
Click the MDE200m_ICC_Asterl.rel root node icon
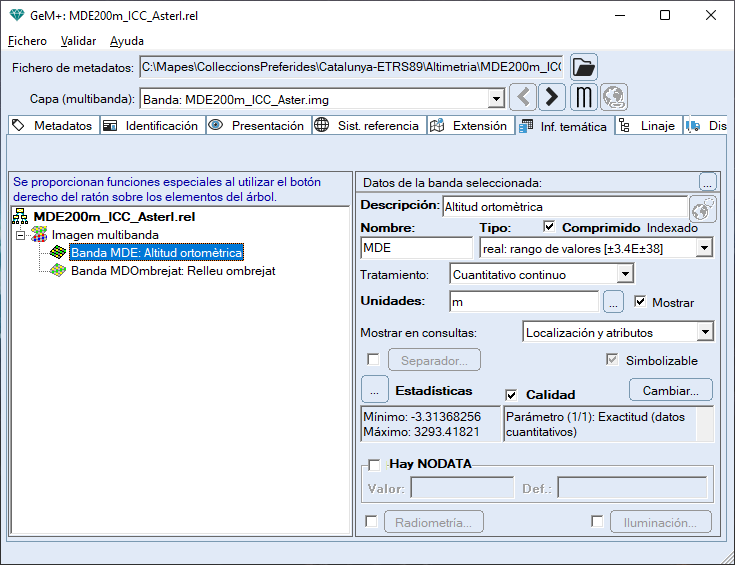pyautogui.click(x=20, y=217)
